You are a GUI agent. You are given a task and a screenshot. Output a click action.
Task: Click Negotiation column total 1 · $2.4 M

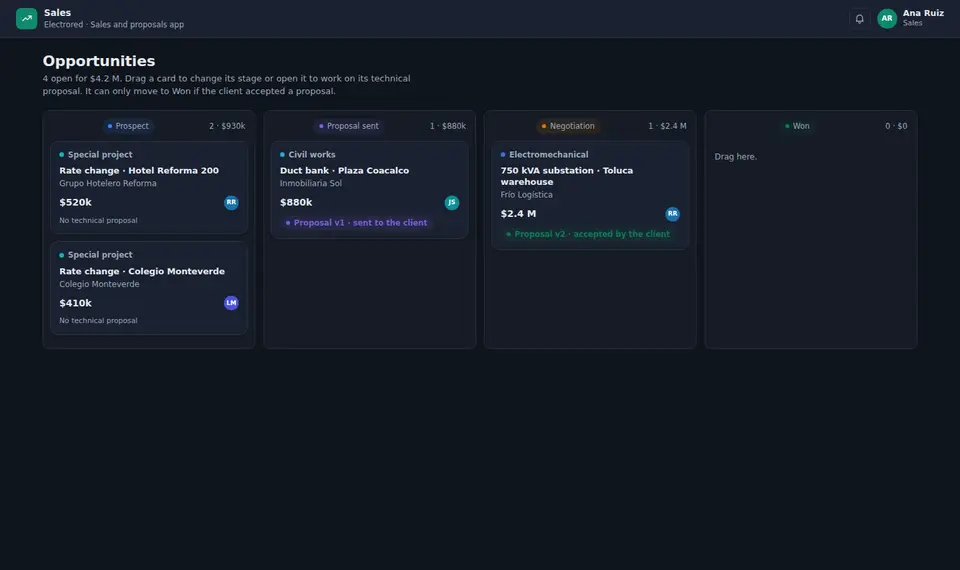click(x=667, y=126)
